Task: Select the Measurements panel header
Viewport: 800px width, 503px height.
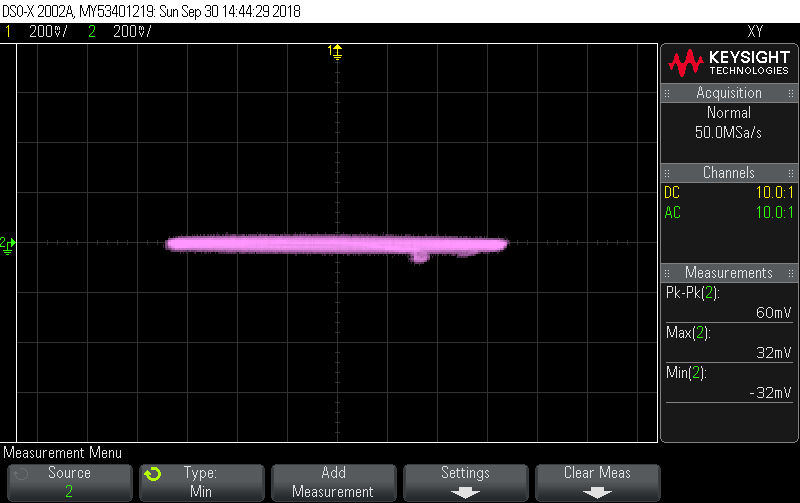Action: pos(729,272)
